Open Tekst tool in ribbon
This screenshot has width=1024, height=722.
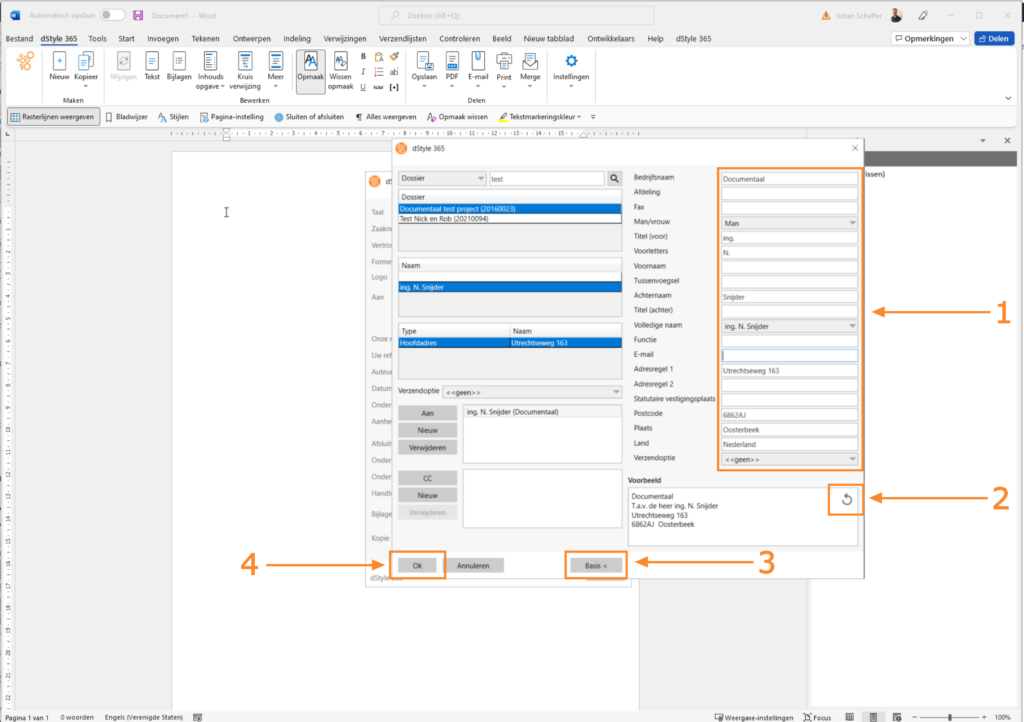[152, 67]
